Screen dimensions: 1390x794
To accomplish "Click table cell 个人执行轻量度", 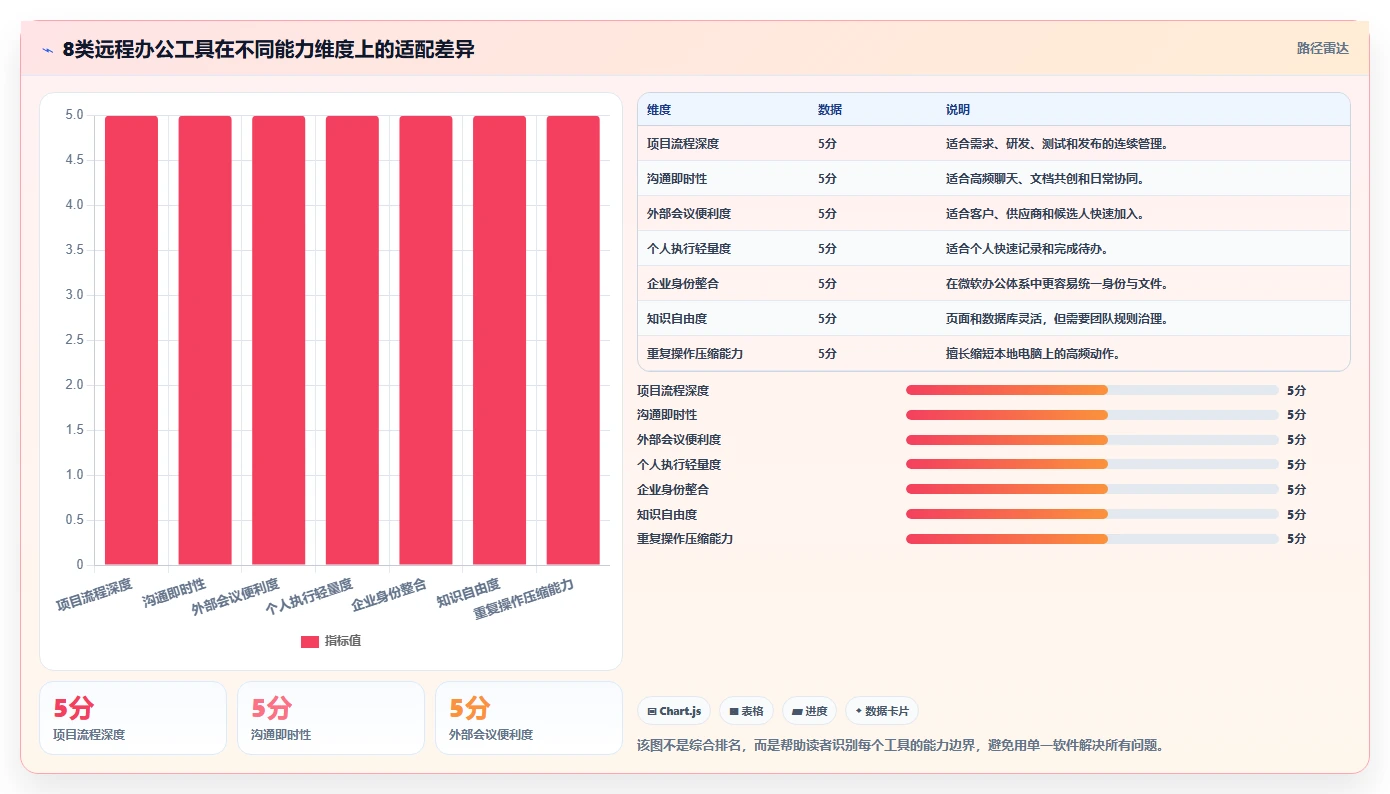I will (689, 249).
